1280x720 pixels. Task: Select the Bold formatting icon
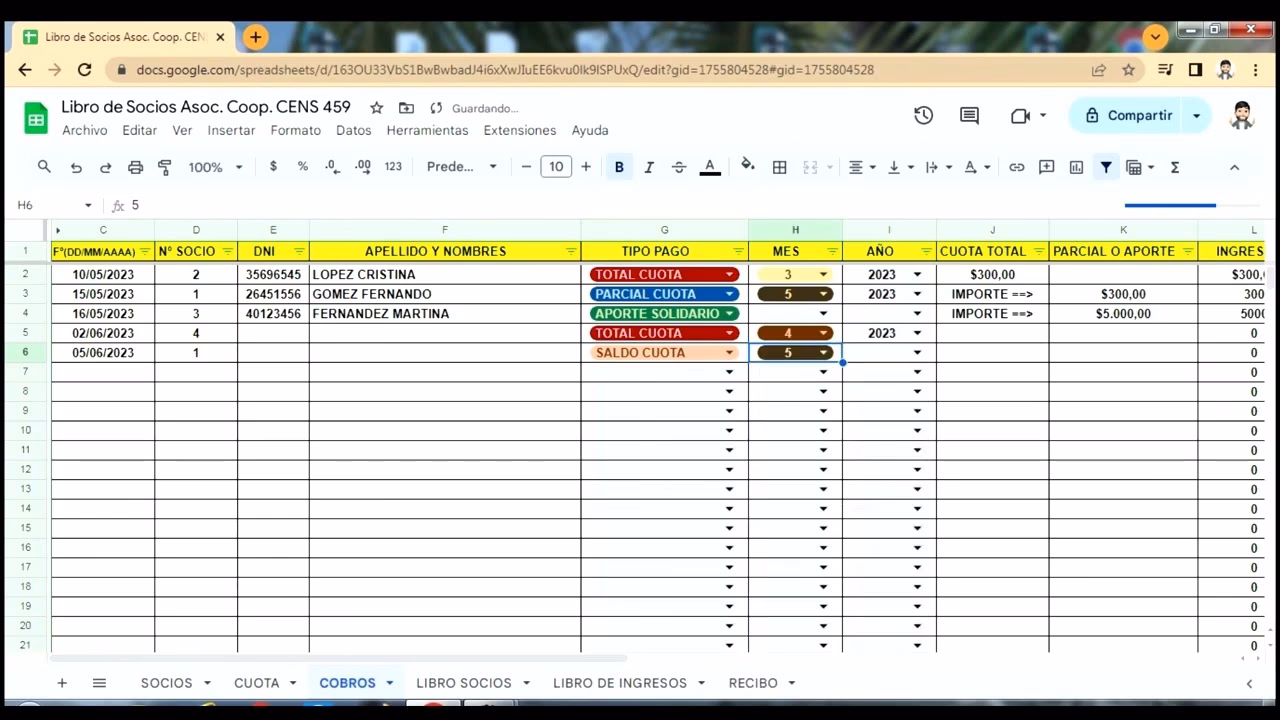coord(619,166)
